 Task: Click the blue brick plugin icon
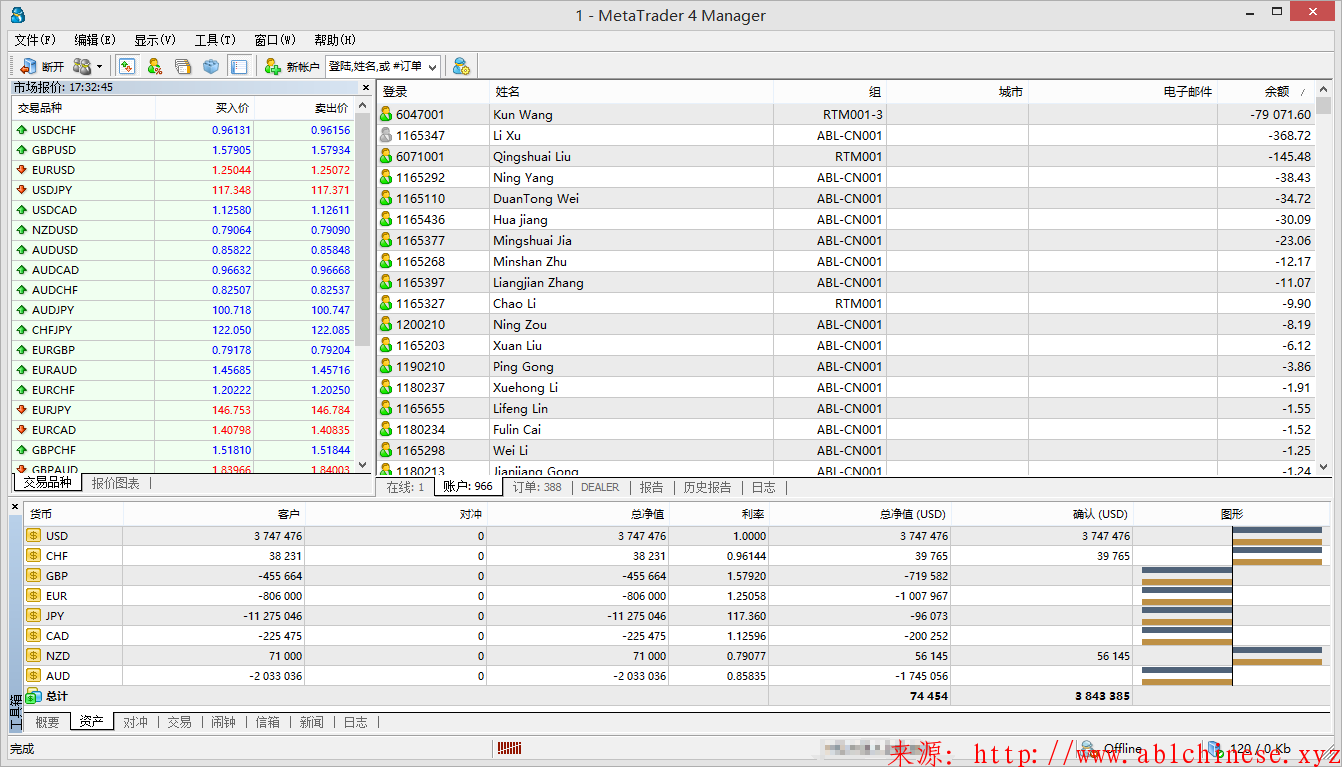[x=211, y=66]
